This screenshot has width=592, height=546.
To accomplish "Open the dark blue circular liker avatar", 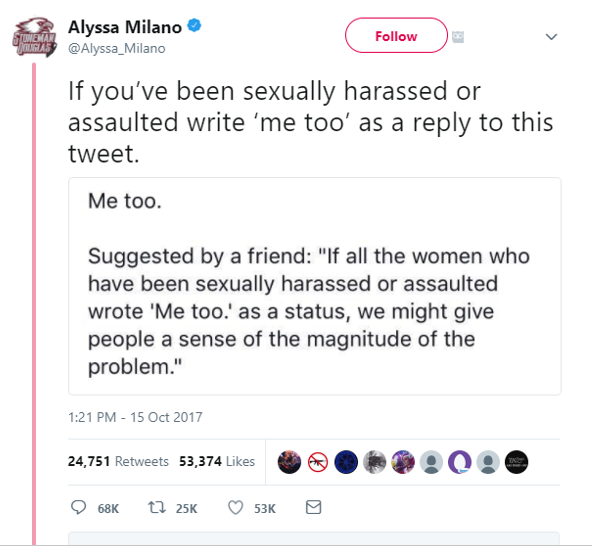I will (x=346, y=462).
